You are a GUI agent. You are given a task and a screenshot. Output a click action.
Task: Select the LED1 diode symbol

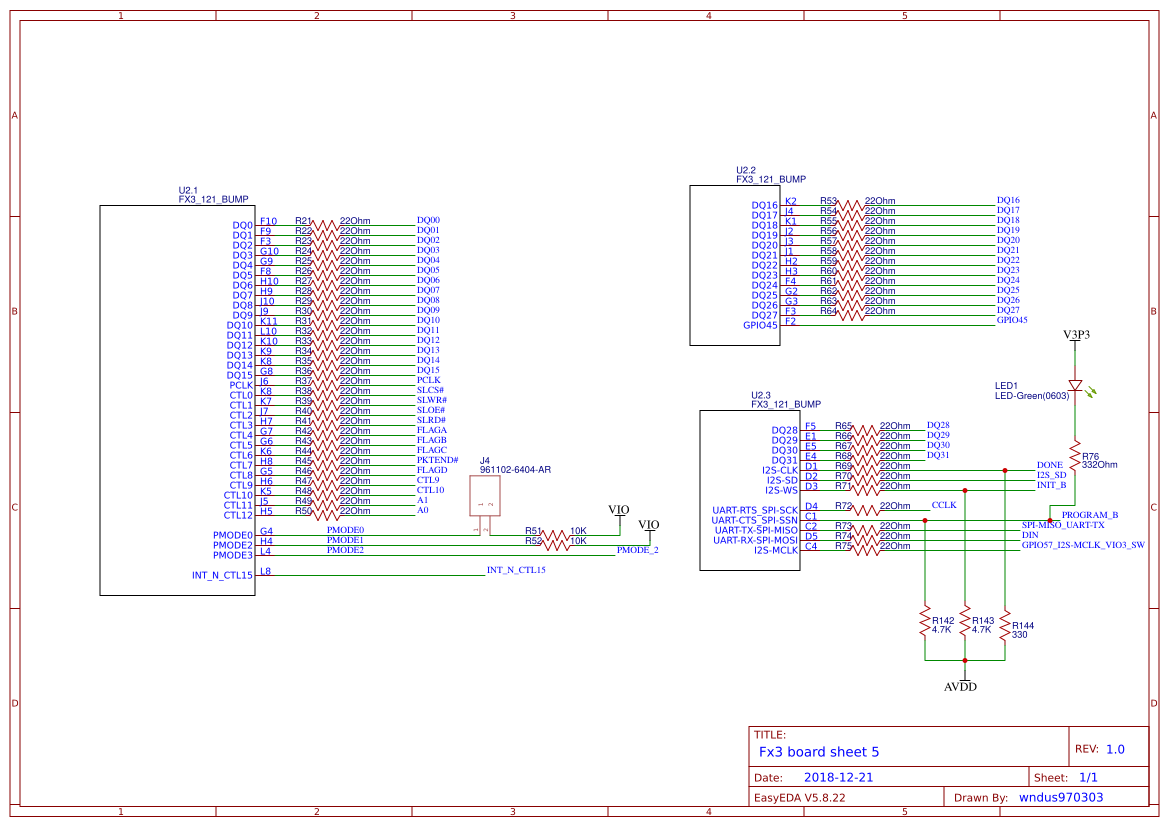(1075, 386)
